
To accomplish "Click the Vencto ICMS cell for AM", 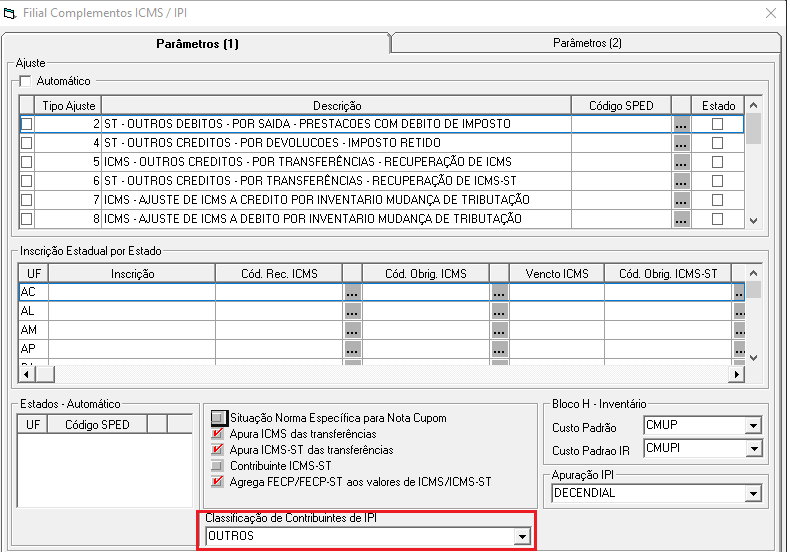I will 557,330.
